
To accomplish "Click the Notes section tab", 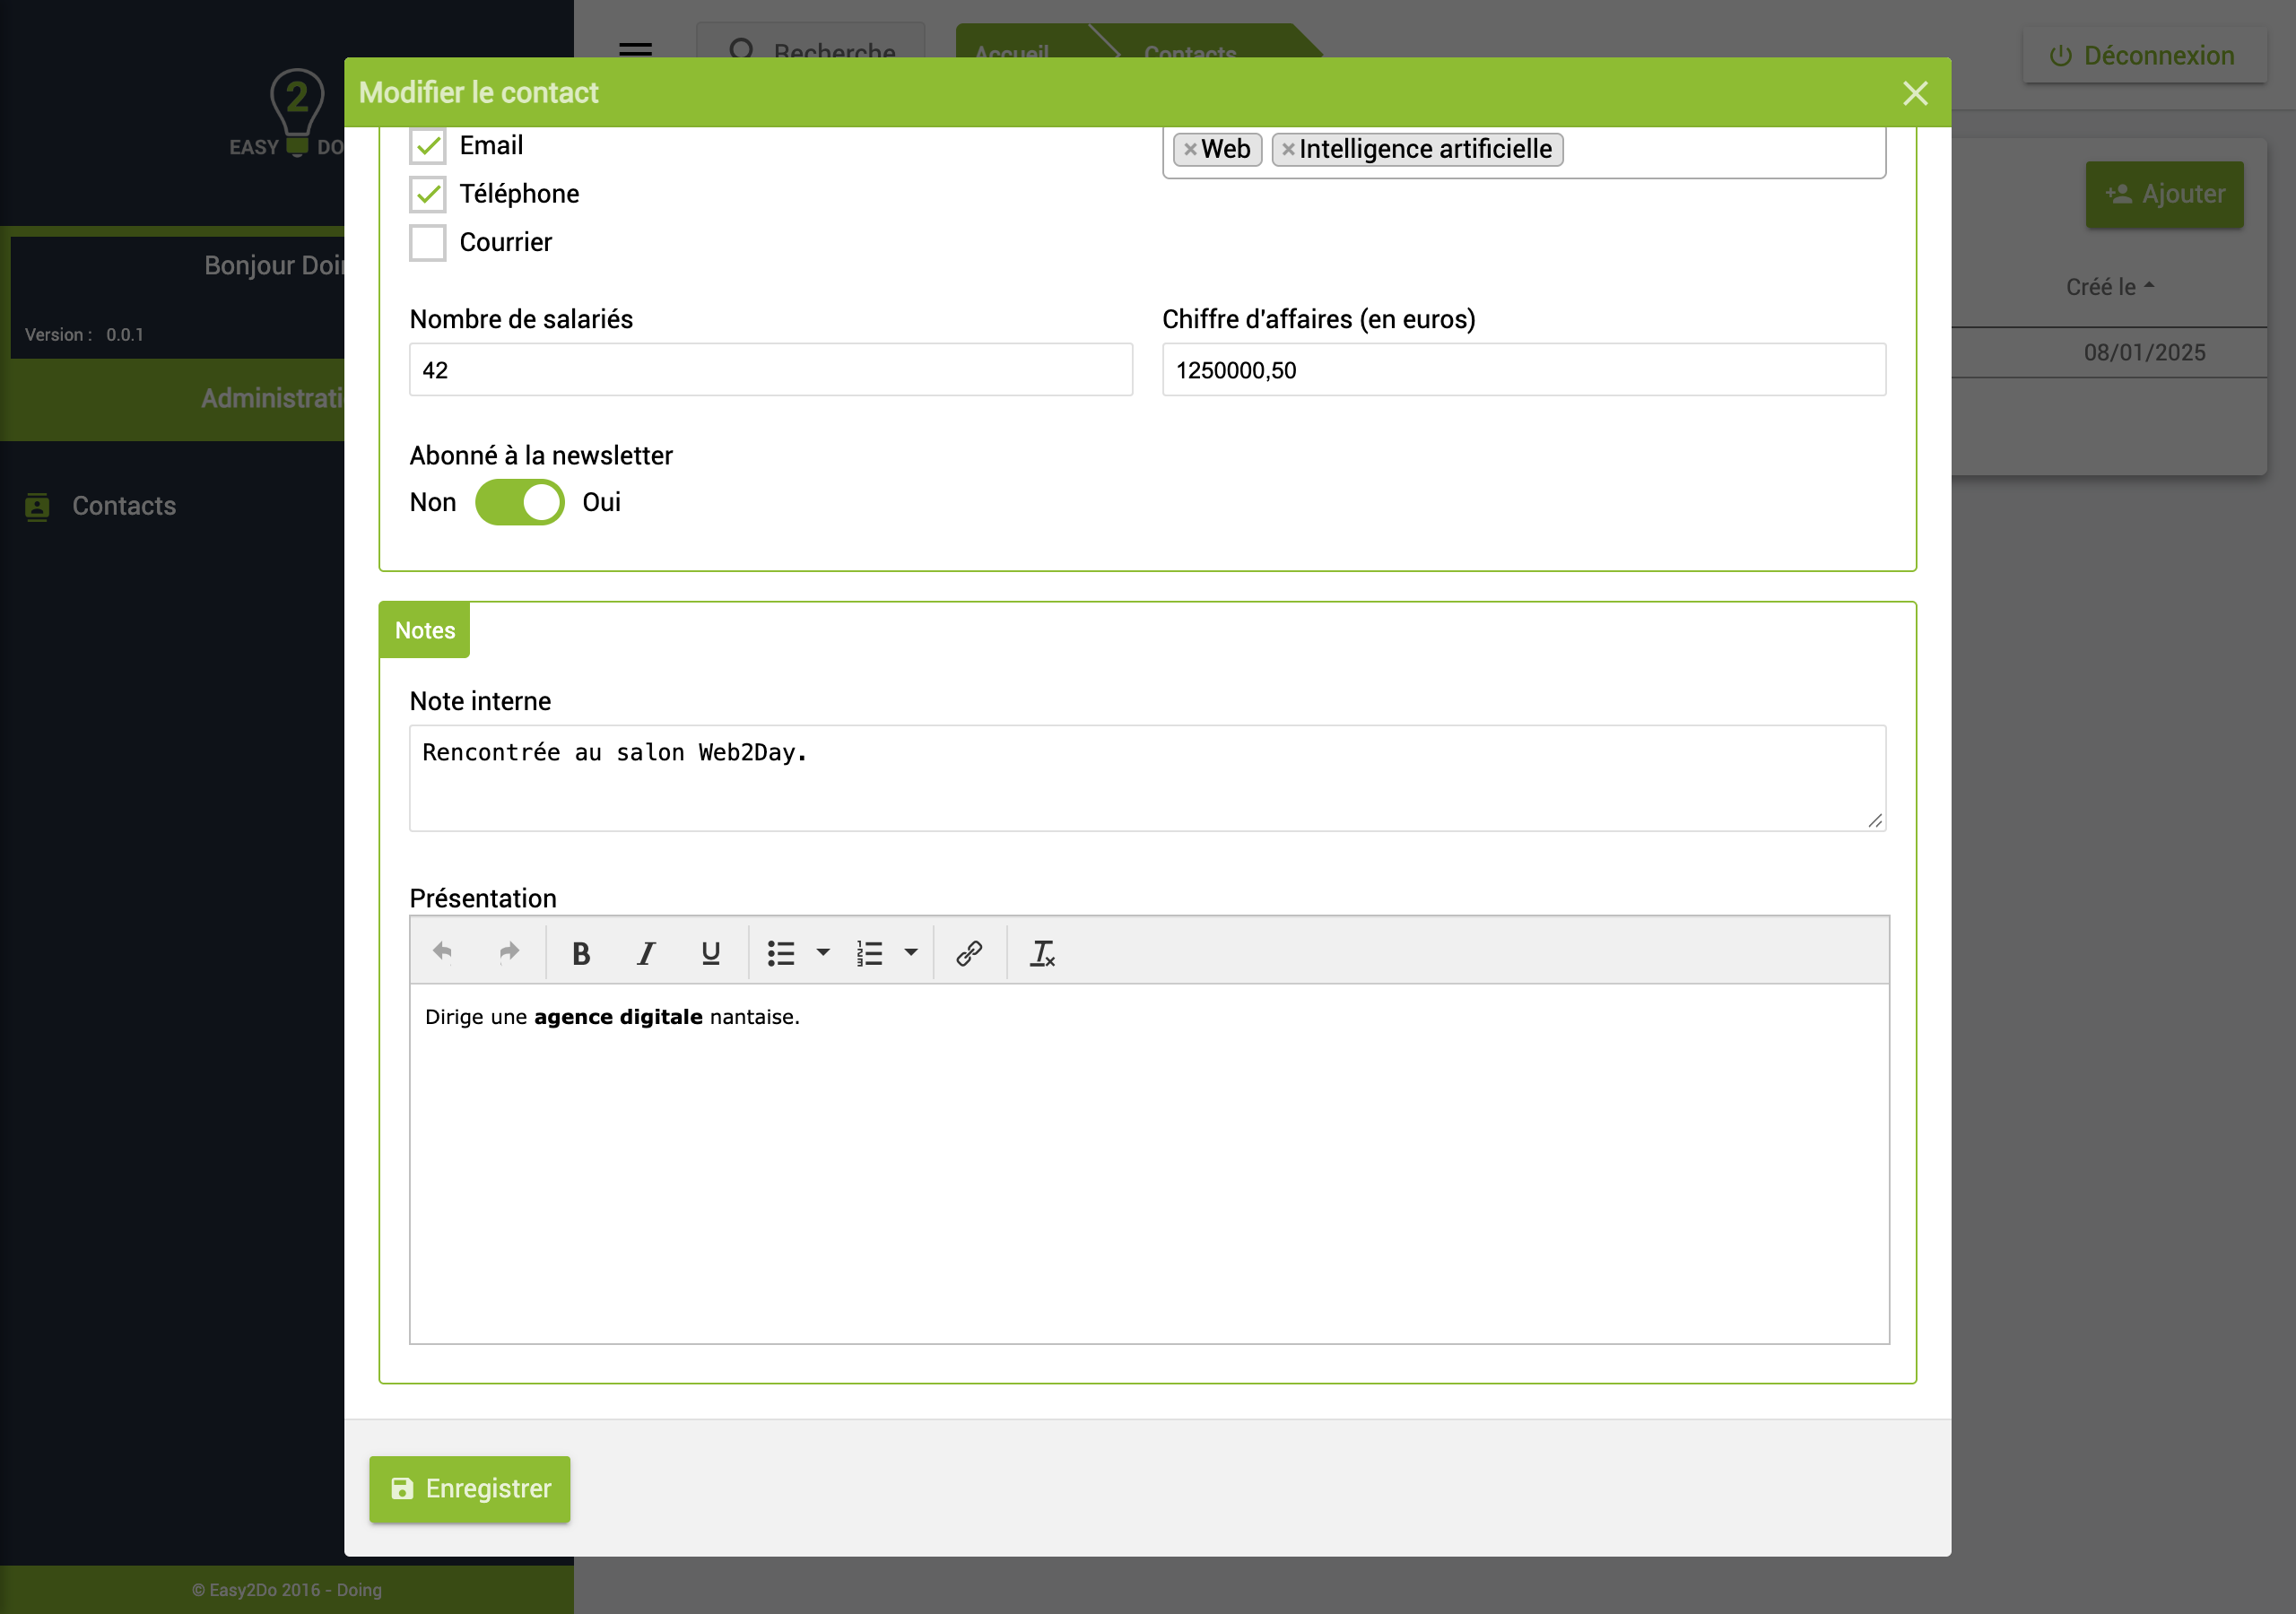I will tap(425, 630).
